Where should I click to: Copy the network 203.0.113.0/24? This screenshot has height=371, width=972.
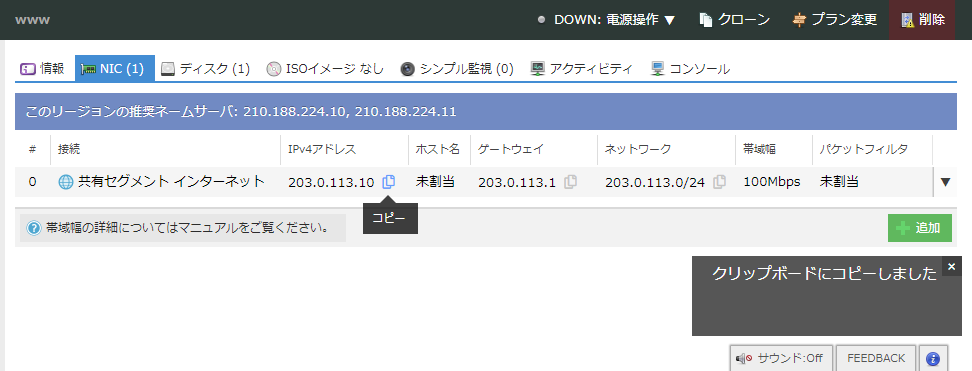point(719,182)
